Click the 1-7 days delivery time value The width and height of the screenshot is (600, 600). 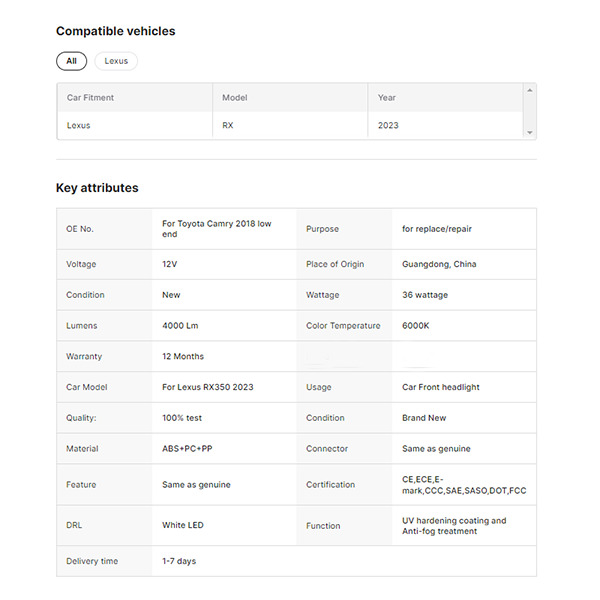[x=179, y=561]
